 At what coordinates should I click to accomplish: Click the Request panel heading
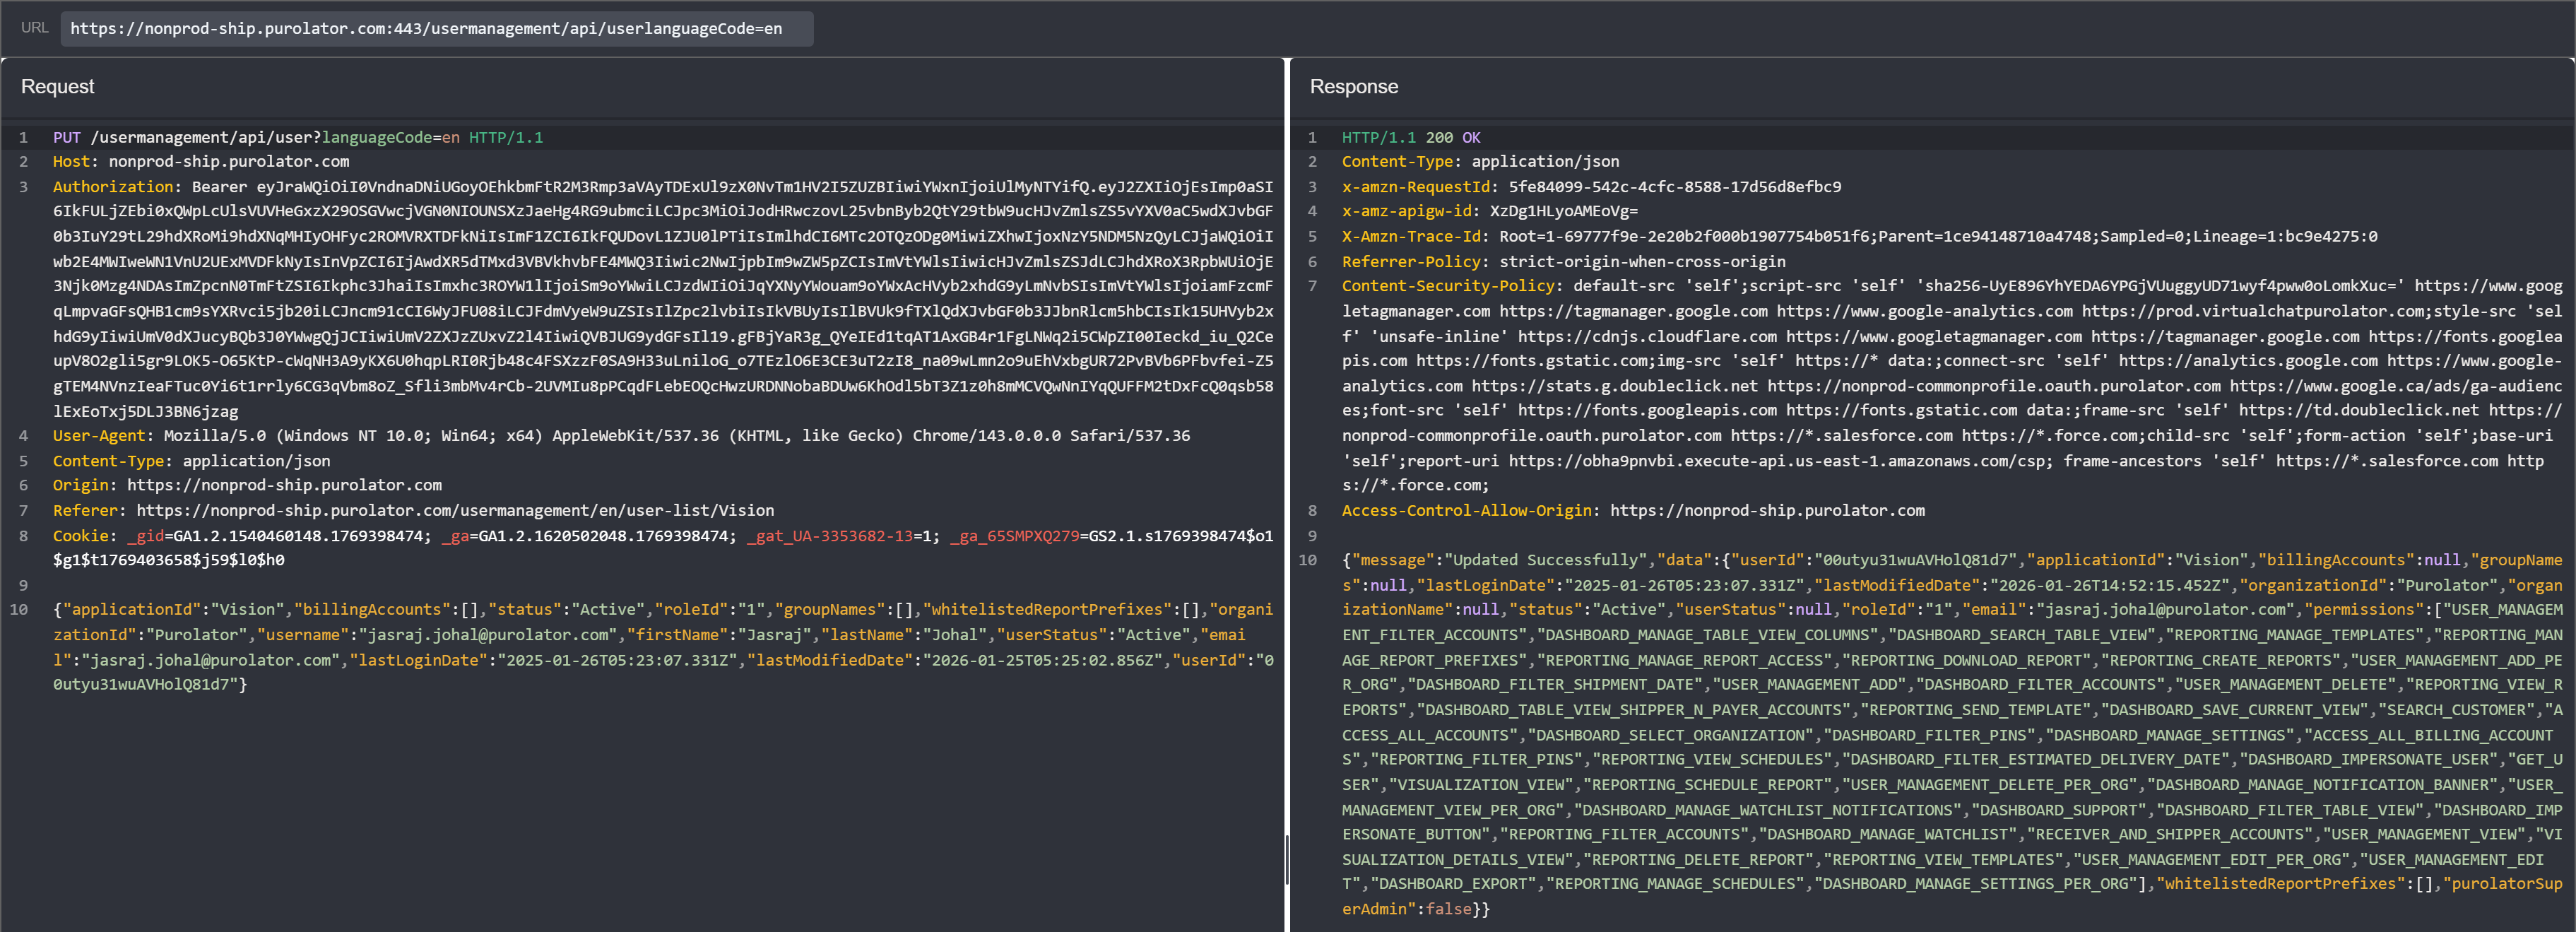pyautogui.click(x=57, y=87)
